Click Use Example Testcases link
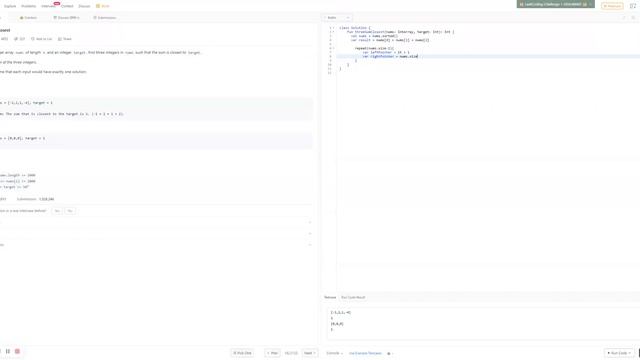Screen dimensions: 640x360 coord(365,353)
